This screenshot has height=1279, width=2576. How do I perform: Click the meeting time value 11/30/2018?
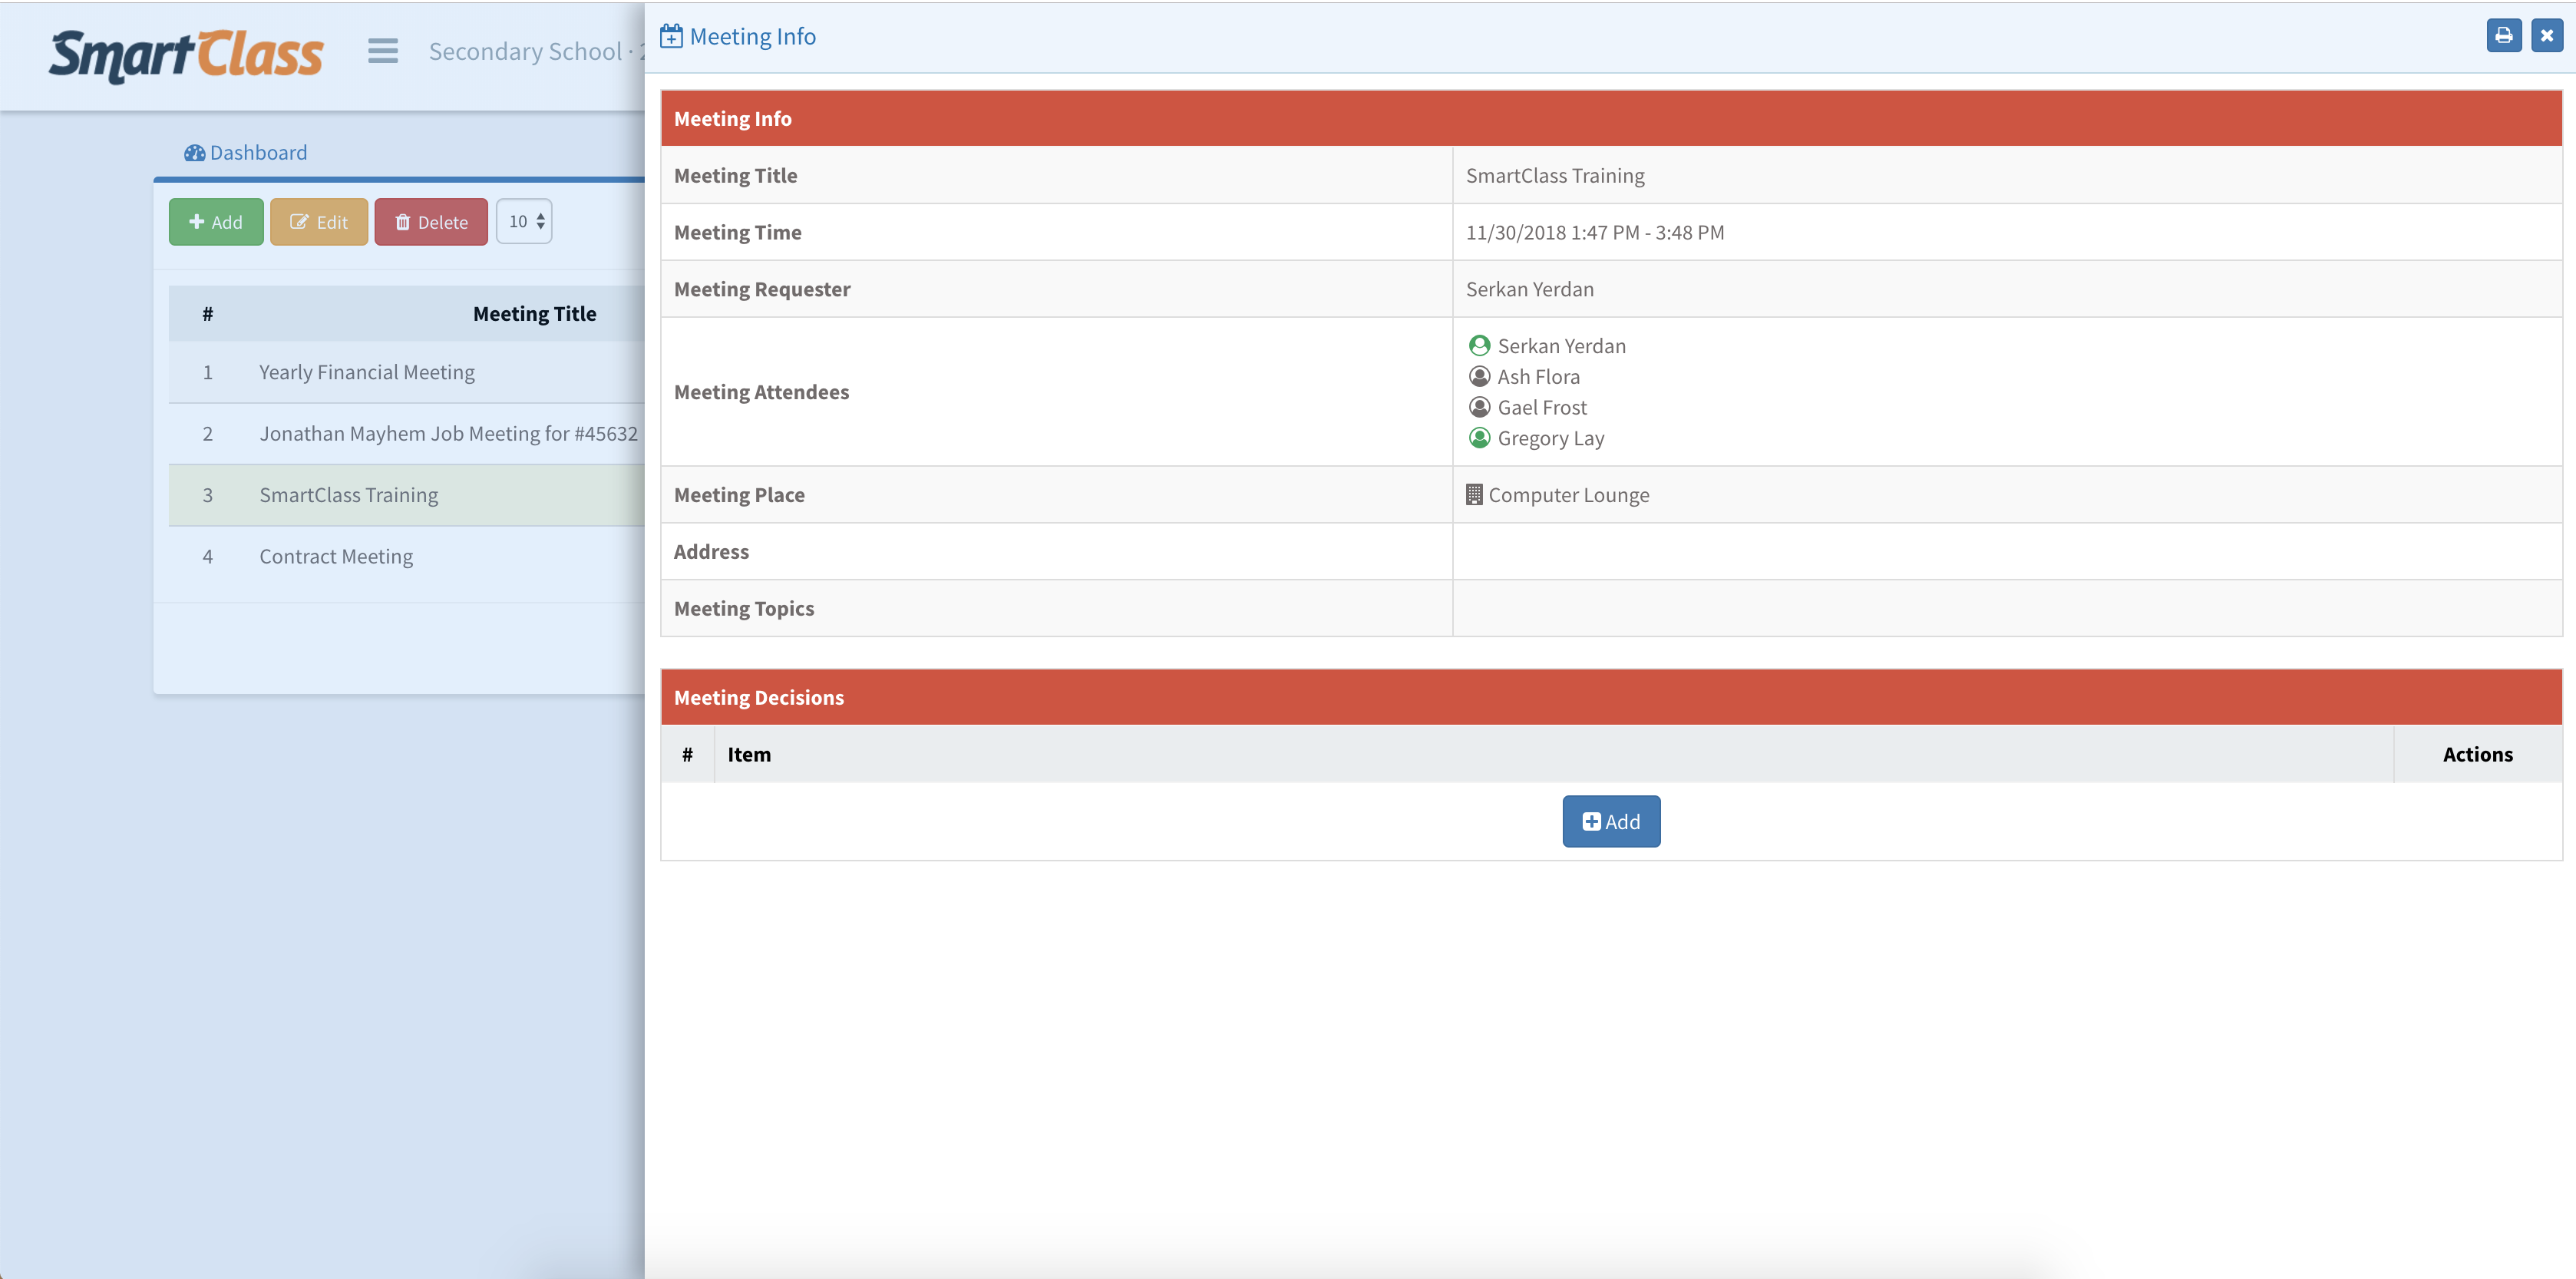pos(1594,233)
